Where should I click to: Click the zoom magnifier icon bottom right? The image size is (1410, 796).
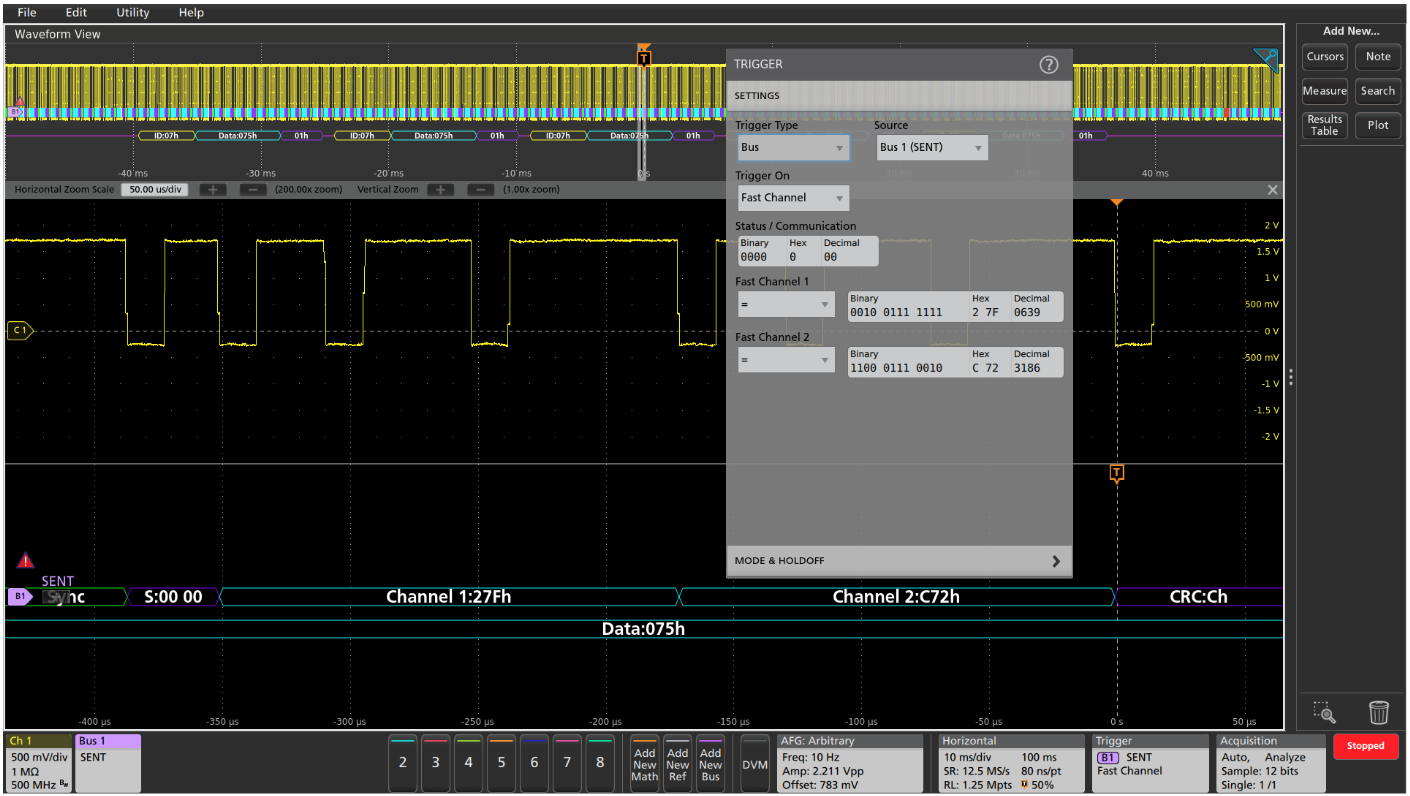tap(1324, 714)
